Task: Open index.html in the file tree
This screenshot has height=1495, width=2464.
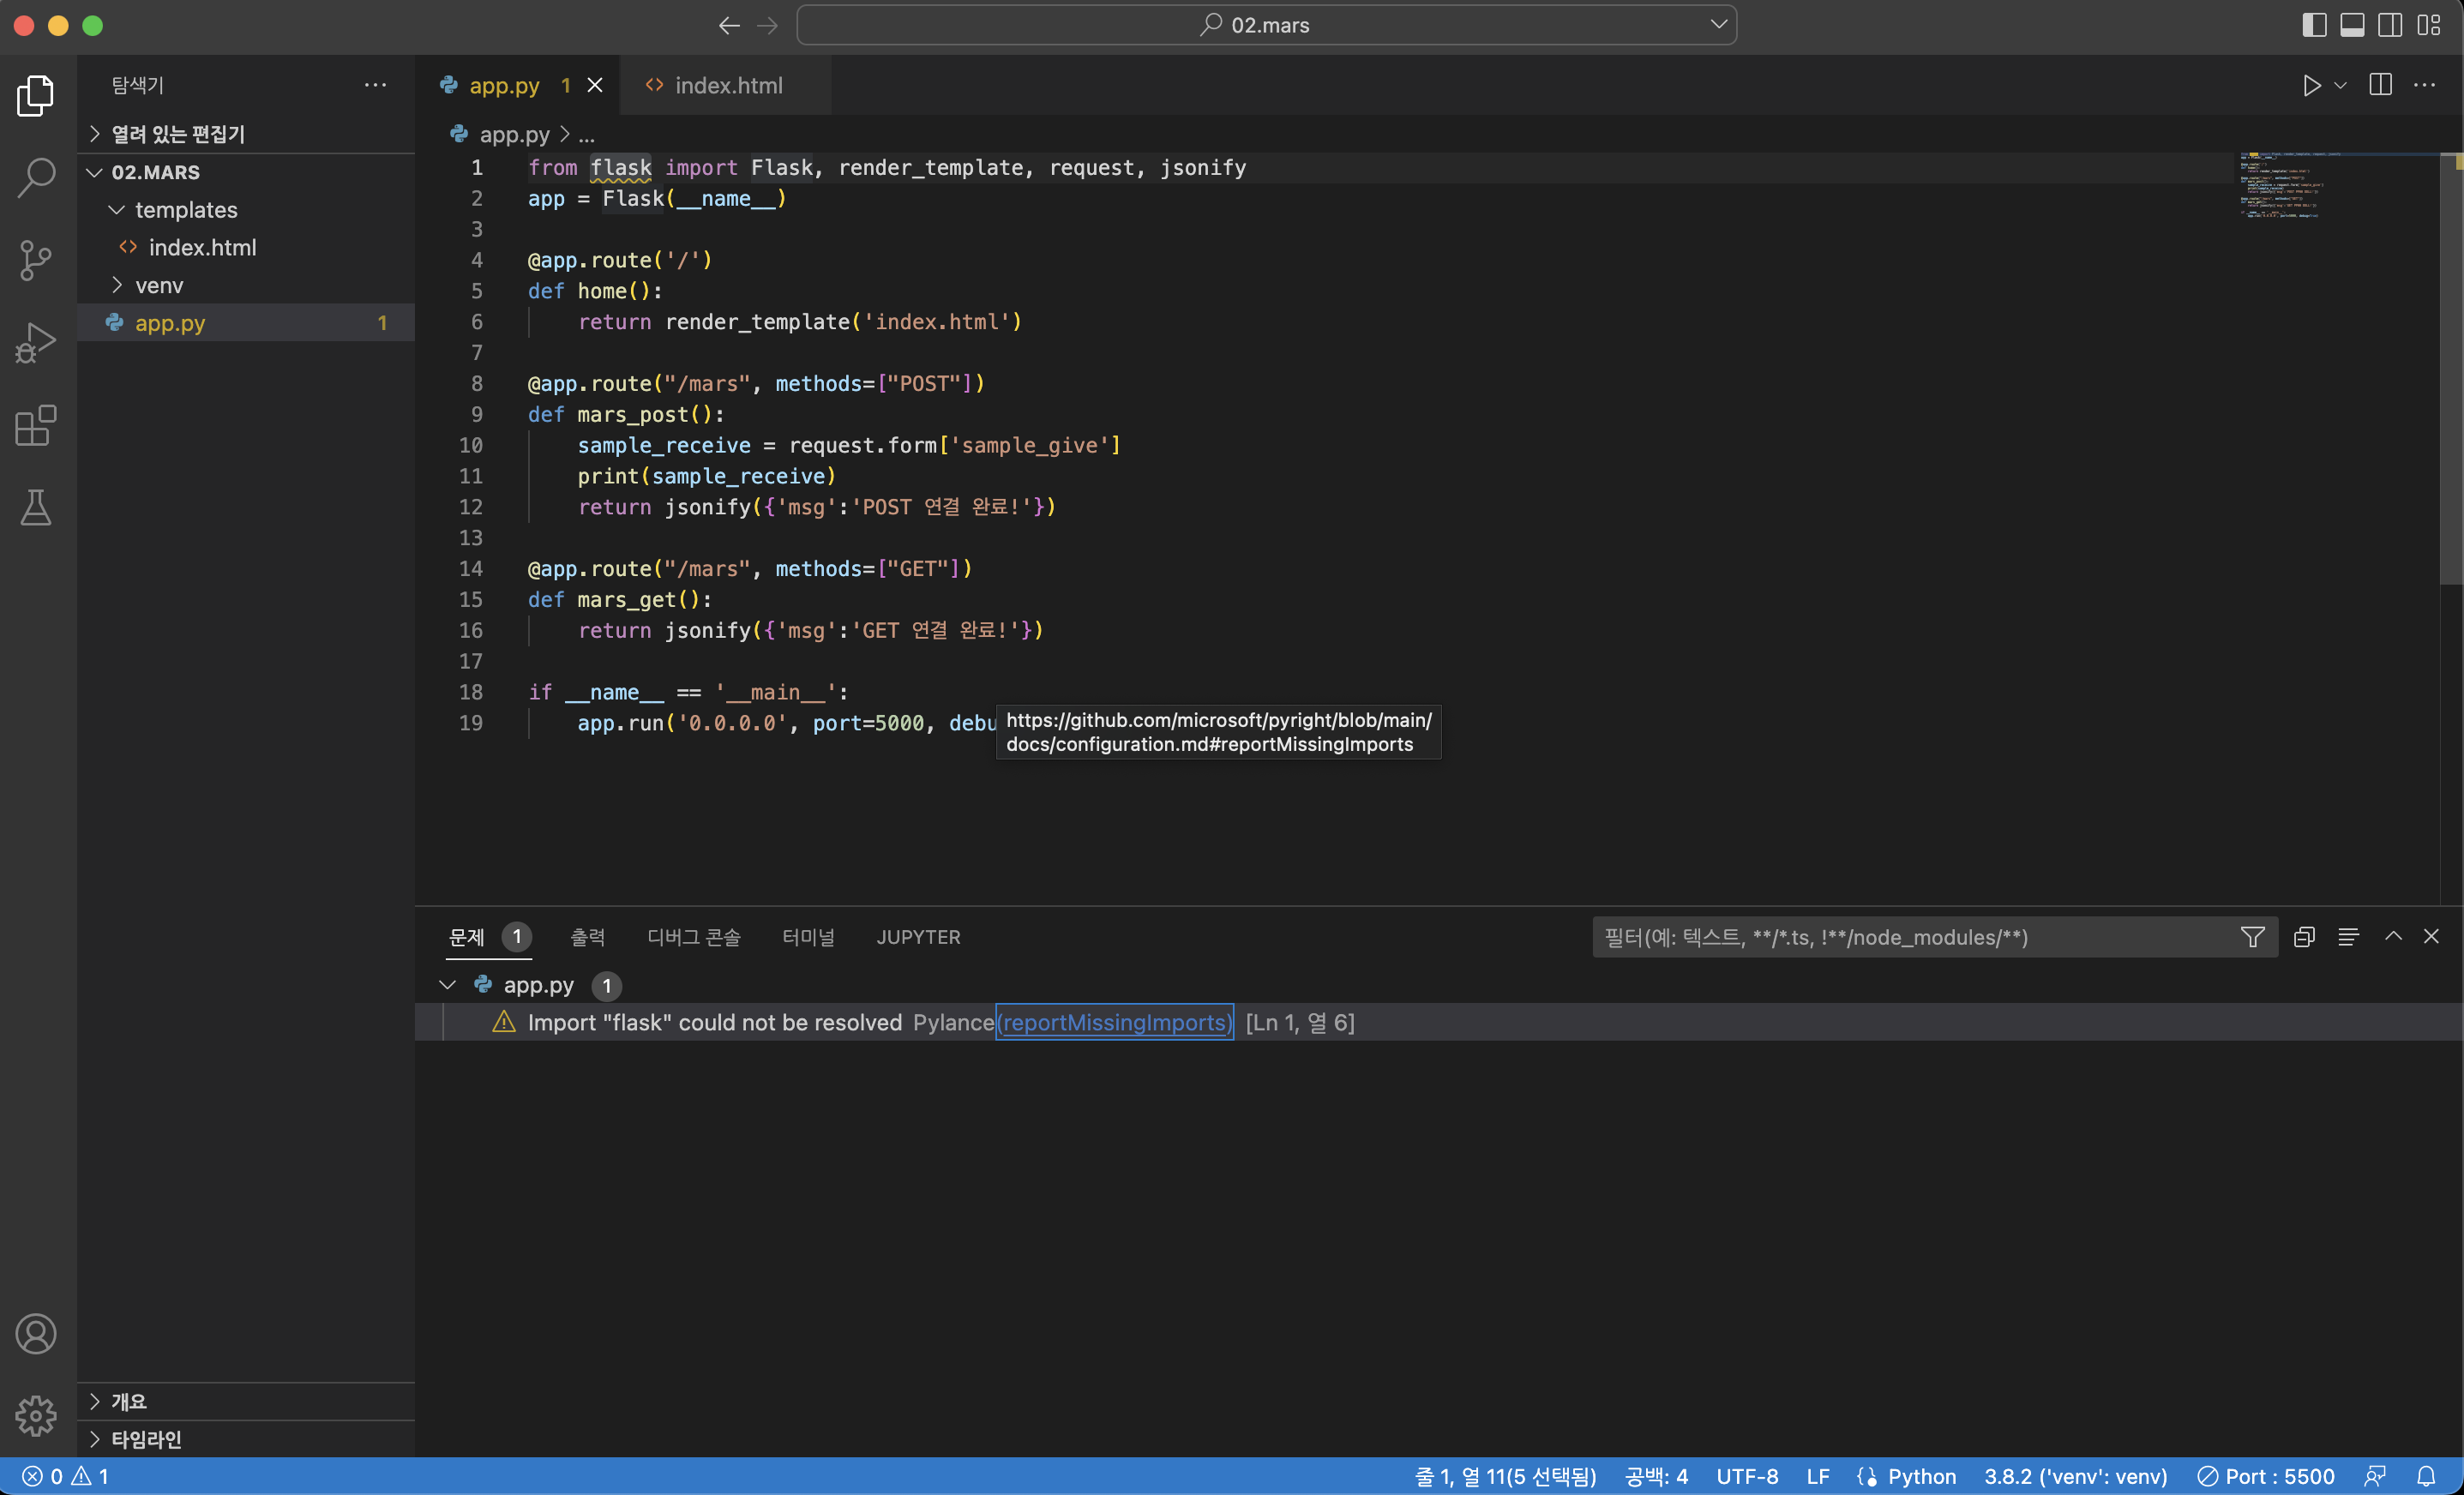Action: click(246, 248)
